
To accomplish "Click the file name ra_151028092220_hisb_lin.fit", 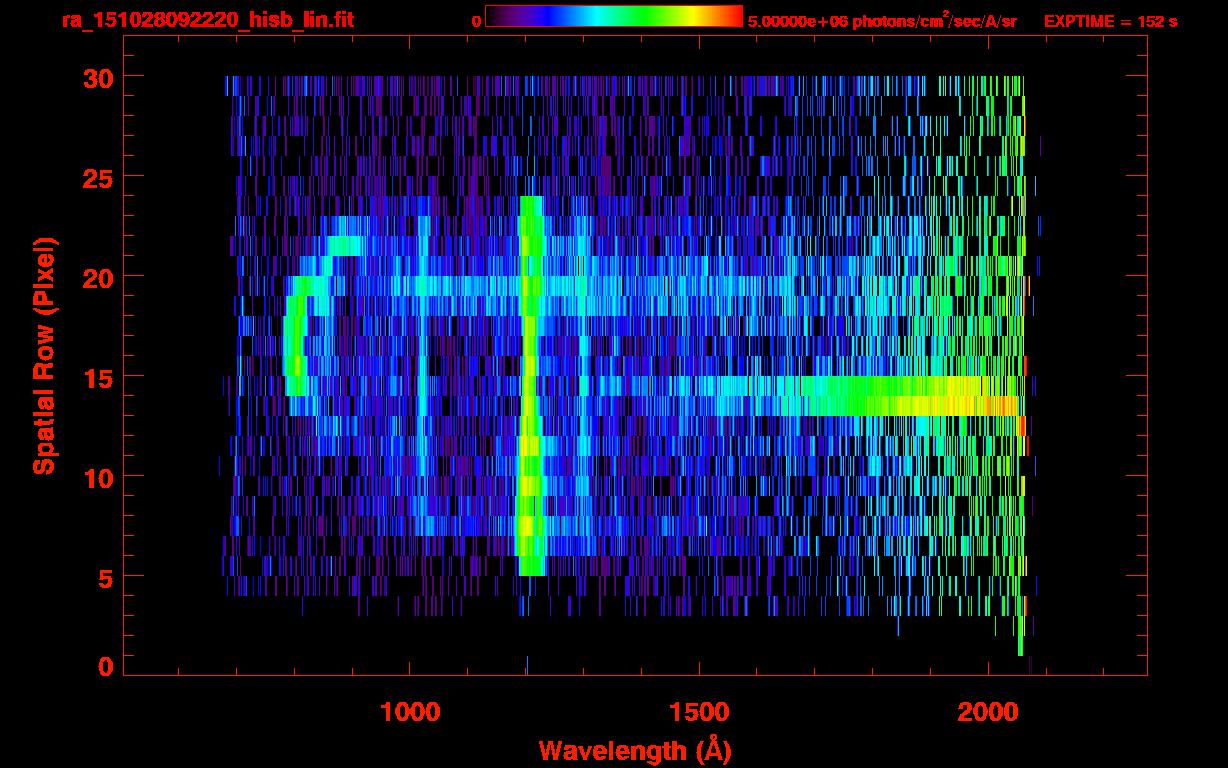I will click(x=207, y=20).
